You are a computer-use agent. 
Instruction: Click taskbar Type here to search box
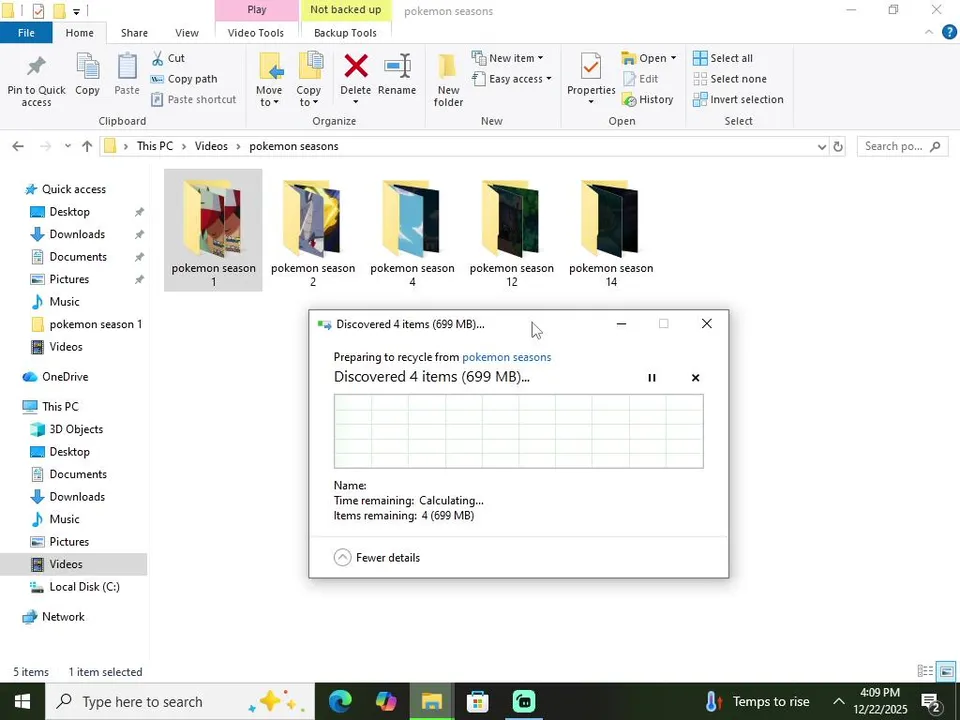tap(179, 702)
